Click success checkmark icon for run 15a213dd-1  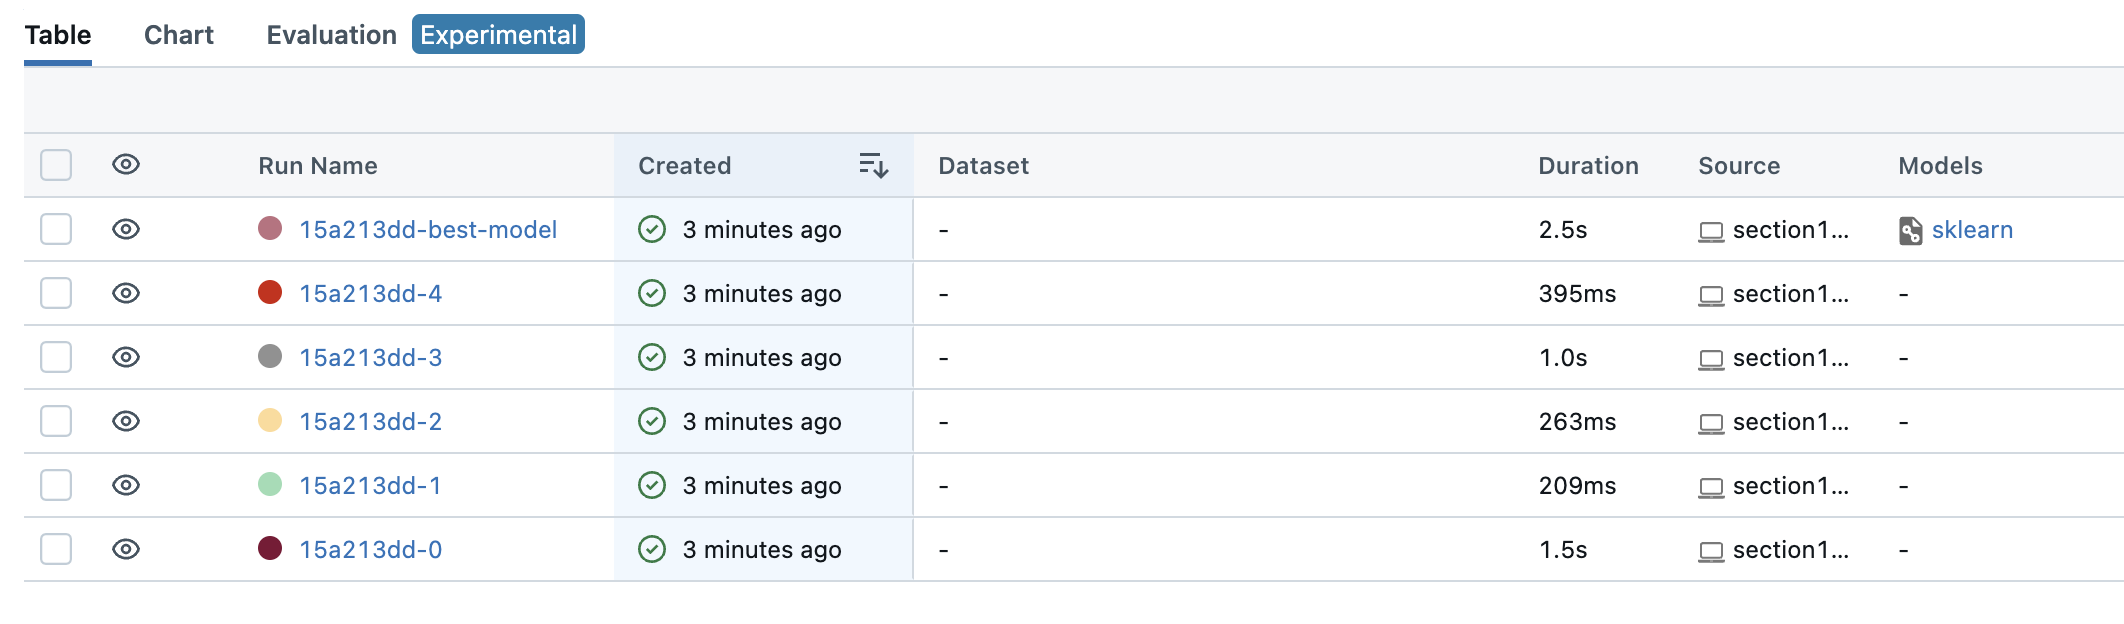click(652, 486)
